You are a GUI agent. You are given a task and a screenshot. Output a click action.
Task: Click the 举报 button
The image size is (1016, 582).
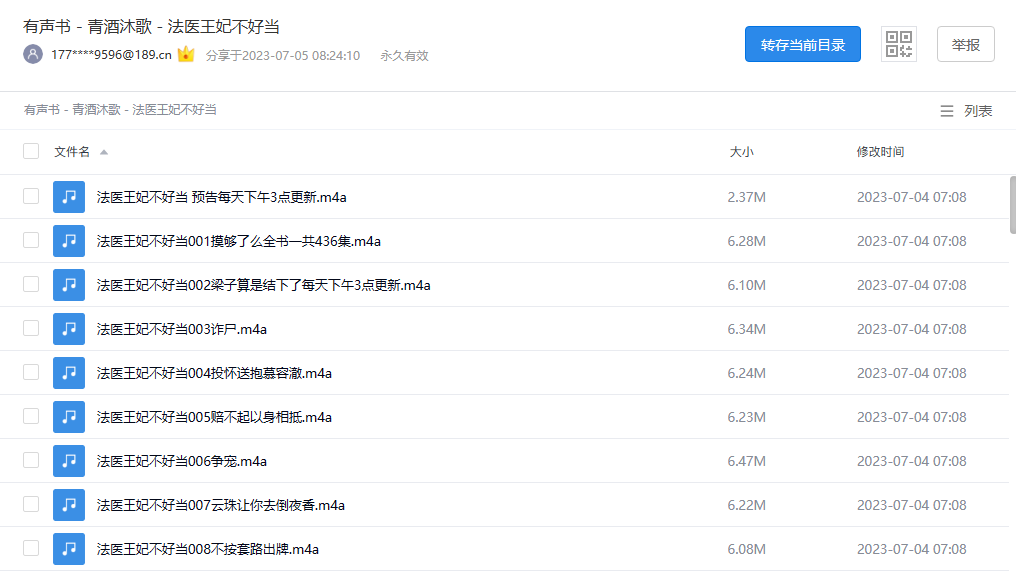pos(964,44)
